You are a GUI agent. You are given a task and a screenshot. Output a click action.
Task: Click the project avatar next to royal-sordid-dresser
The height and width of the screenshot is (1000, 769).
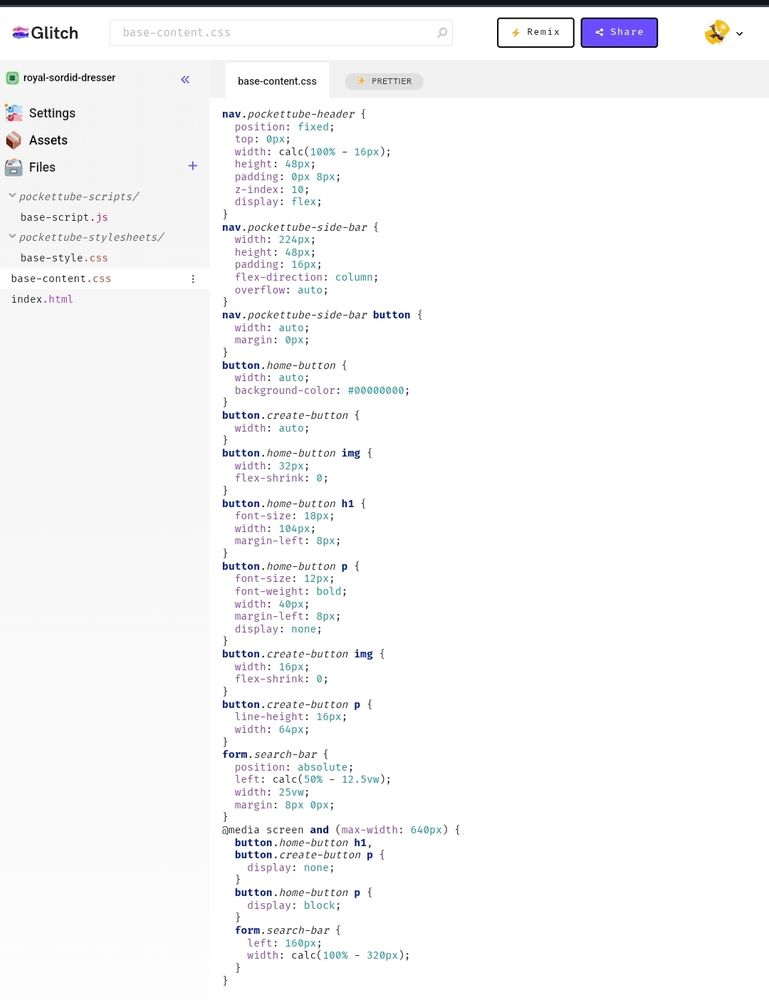click(x=12, y=78)
